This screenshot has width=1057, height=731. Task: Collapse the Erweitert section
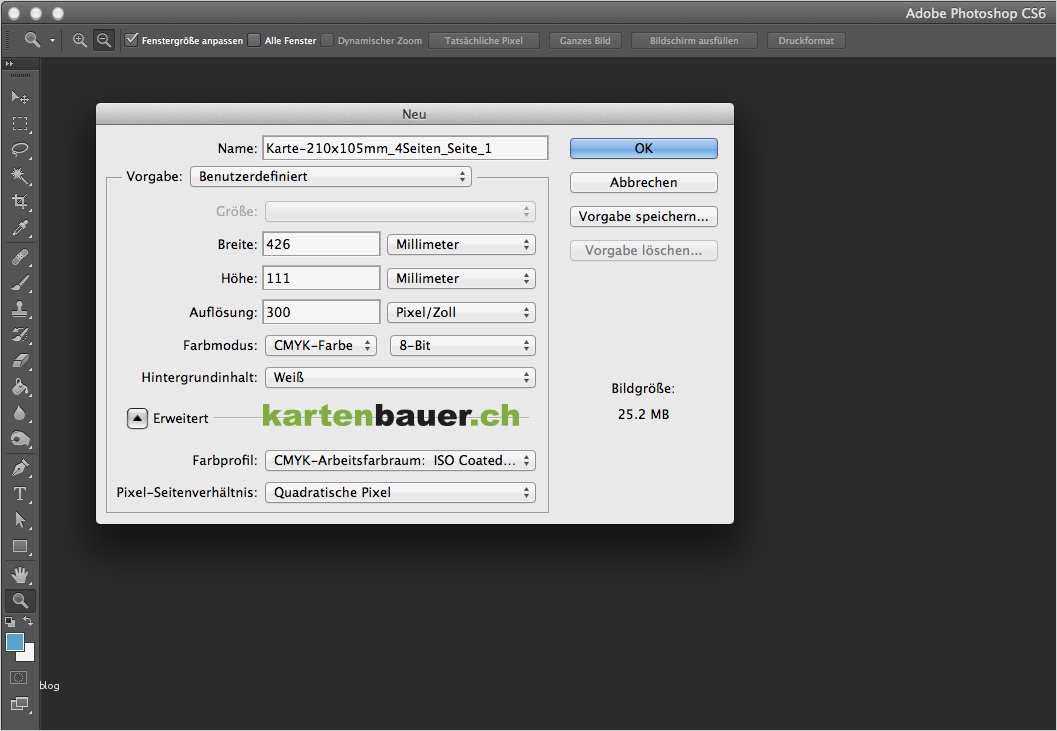click(137, 419)
